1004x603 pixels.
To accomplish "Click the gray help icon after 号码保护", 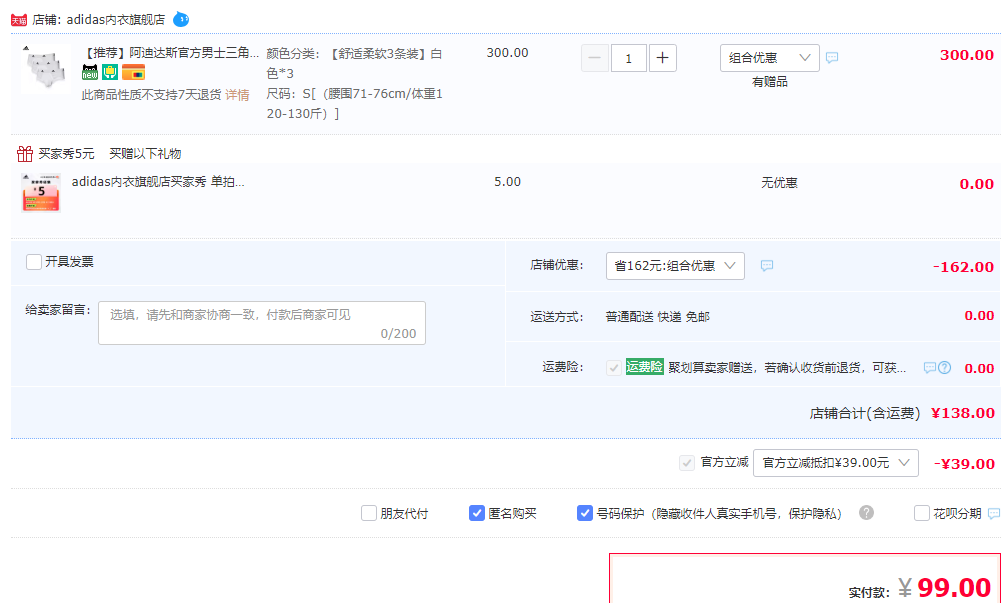I will coord(866,513).
